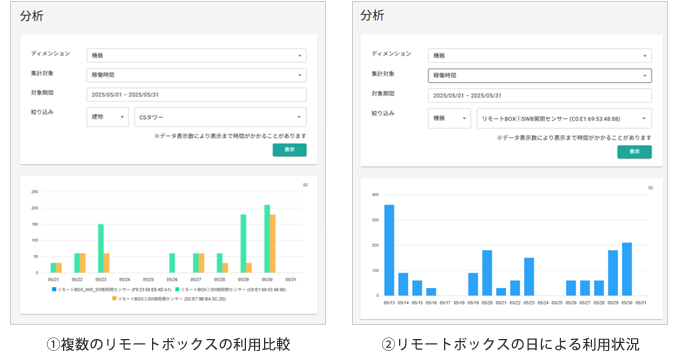Open the リモートBOX①SWB開閉センサー device dropdown
Image resolution: width=678 pixels, height=360 pixels.
coord(564,118)
